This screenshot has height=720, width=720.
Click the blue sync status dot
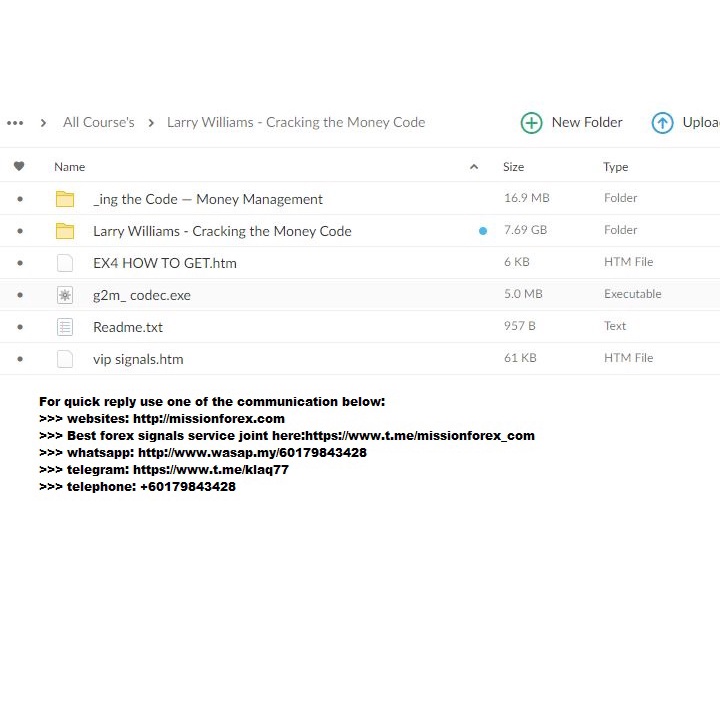pyautogui.click(x=483, y=231)
